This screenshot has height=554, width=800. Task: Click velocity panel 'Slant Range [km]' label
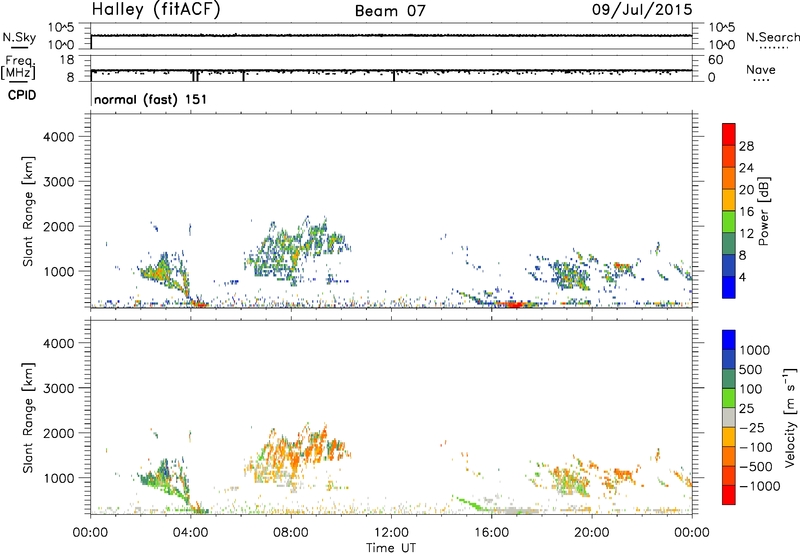28,418
